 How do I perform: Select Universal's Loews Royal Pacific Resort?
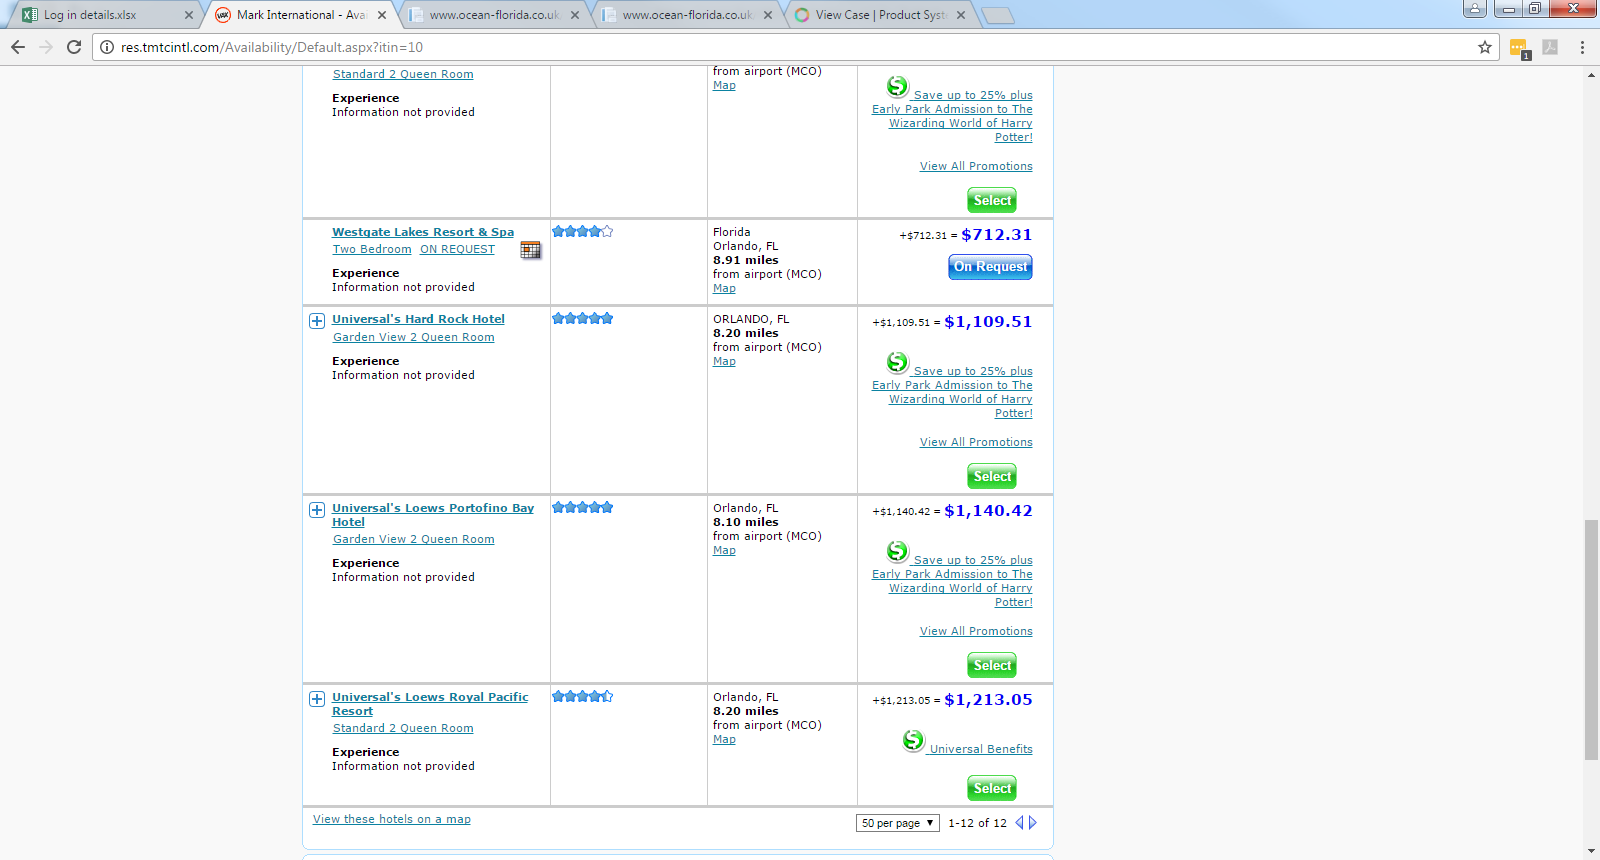pos(992,788)
